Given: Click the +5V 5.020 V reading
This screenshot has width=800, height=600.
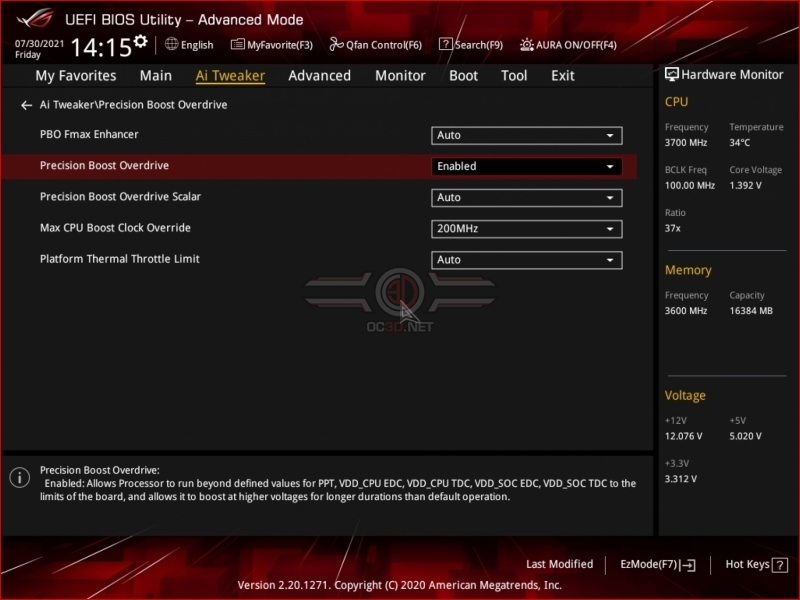Looking at the screenshot, I should point(745,436).
